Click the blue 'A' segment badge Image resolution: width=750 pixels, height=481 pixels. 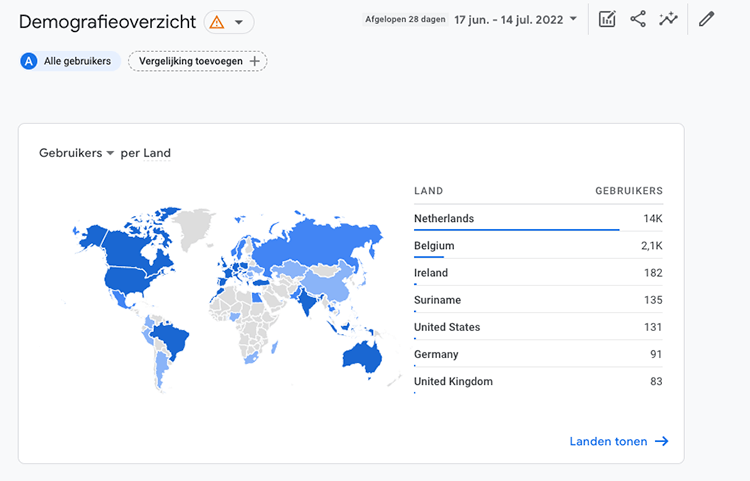pyautogui.click(x=29, y=61)
